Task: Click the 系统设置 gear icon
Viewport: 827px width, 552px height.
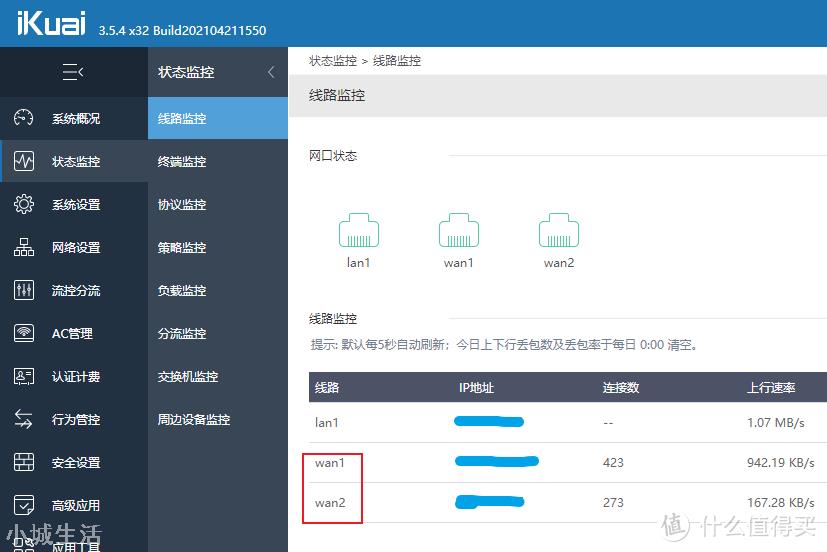Action: 24,204
